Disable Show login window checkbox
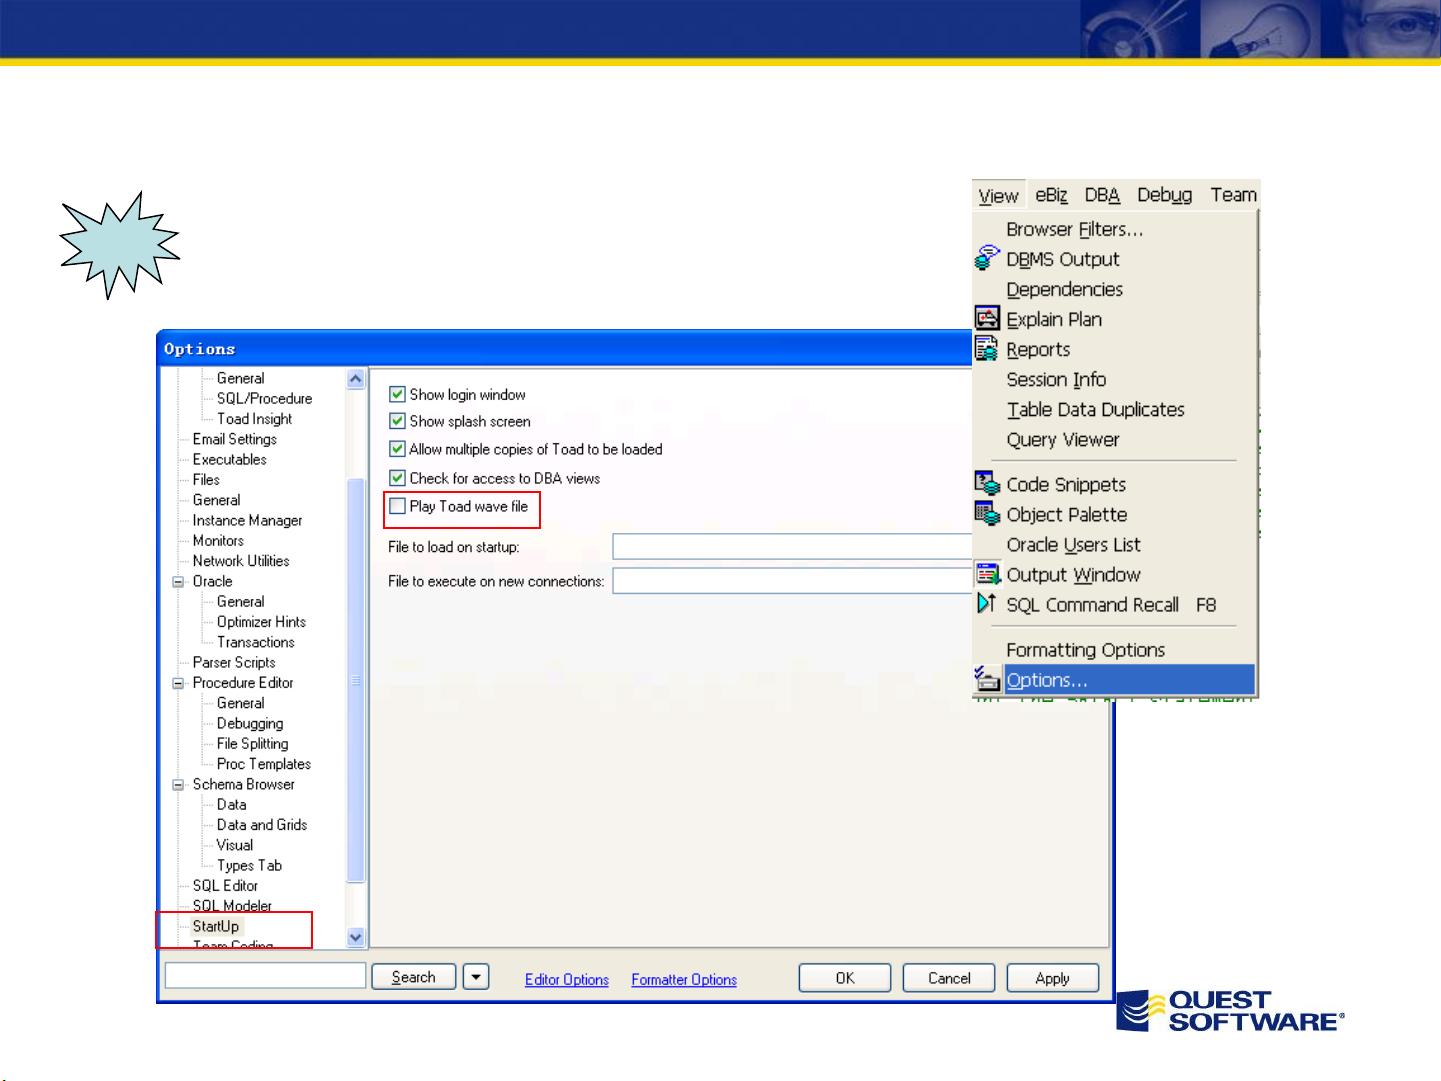Screen dimensions: 1441x1081 [x=397, y=394]
